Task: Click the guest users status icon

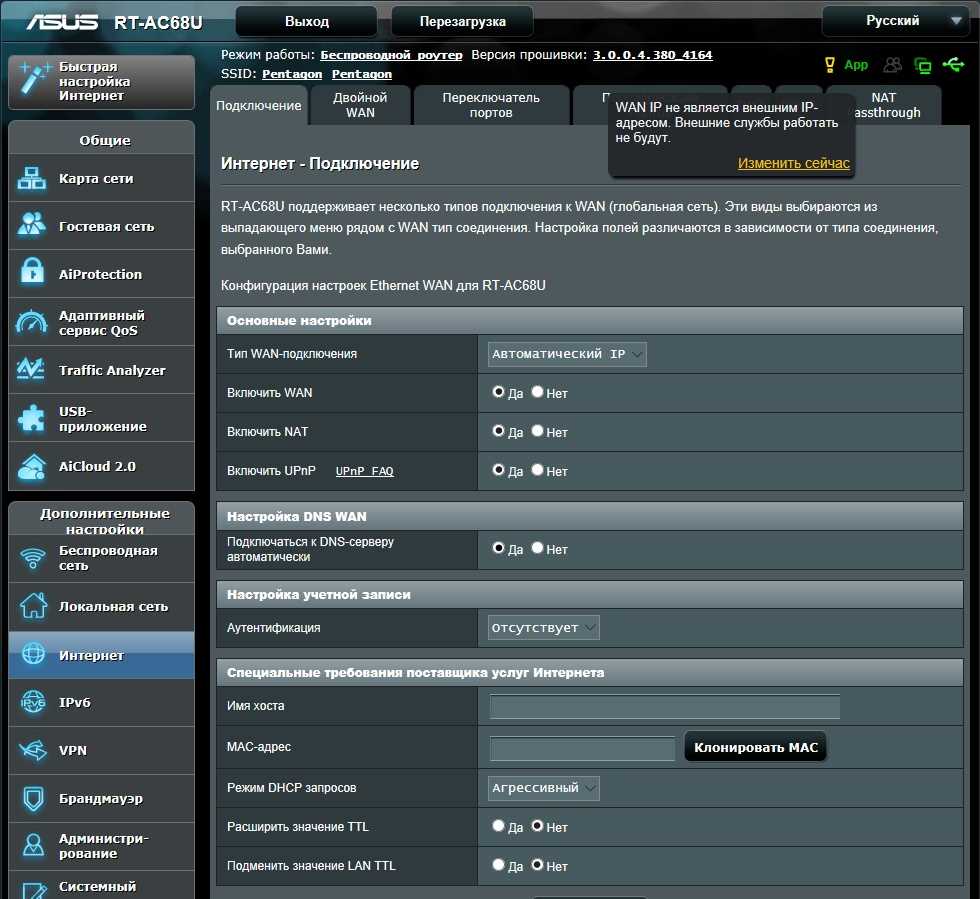Action: (892, 64)
